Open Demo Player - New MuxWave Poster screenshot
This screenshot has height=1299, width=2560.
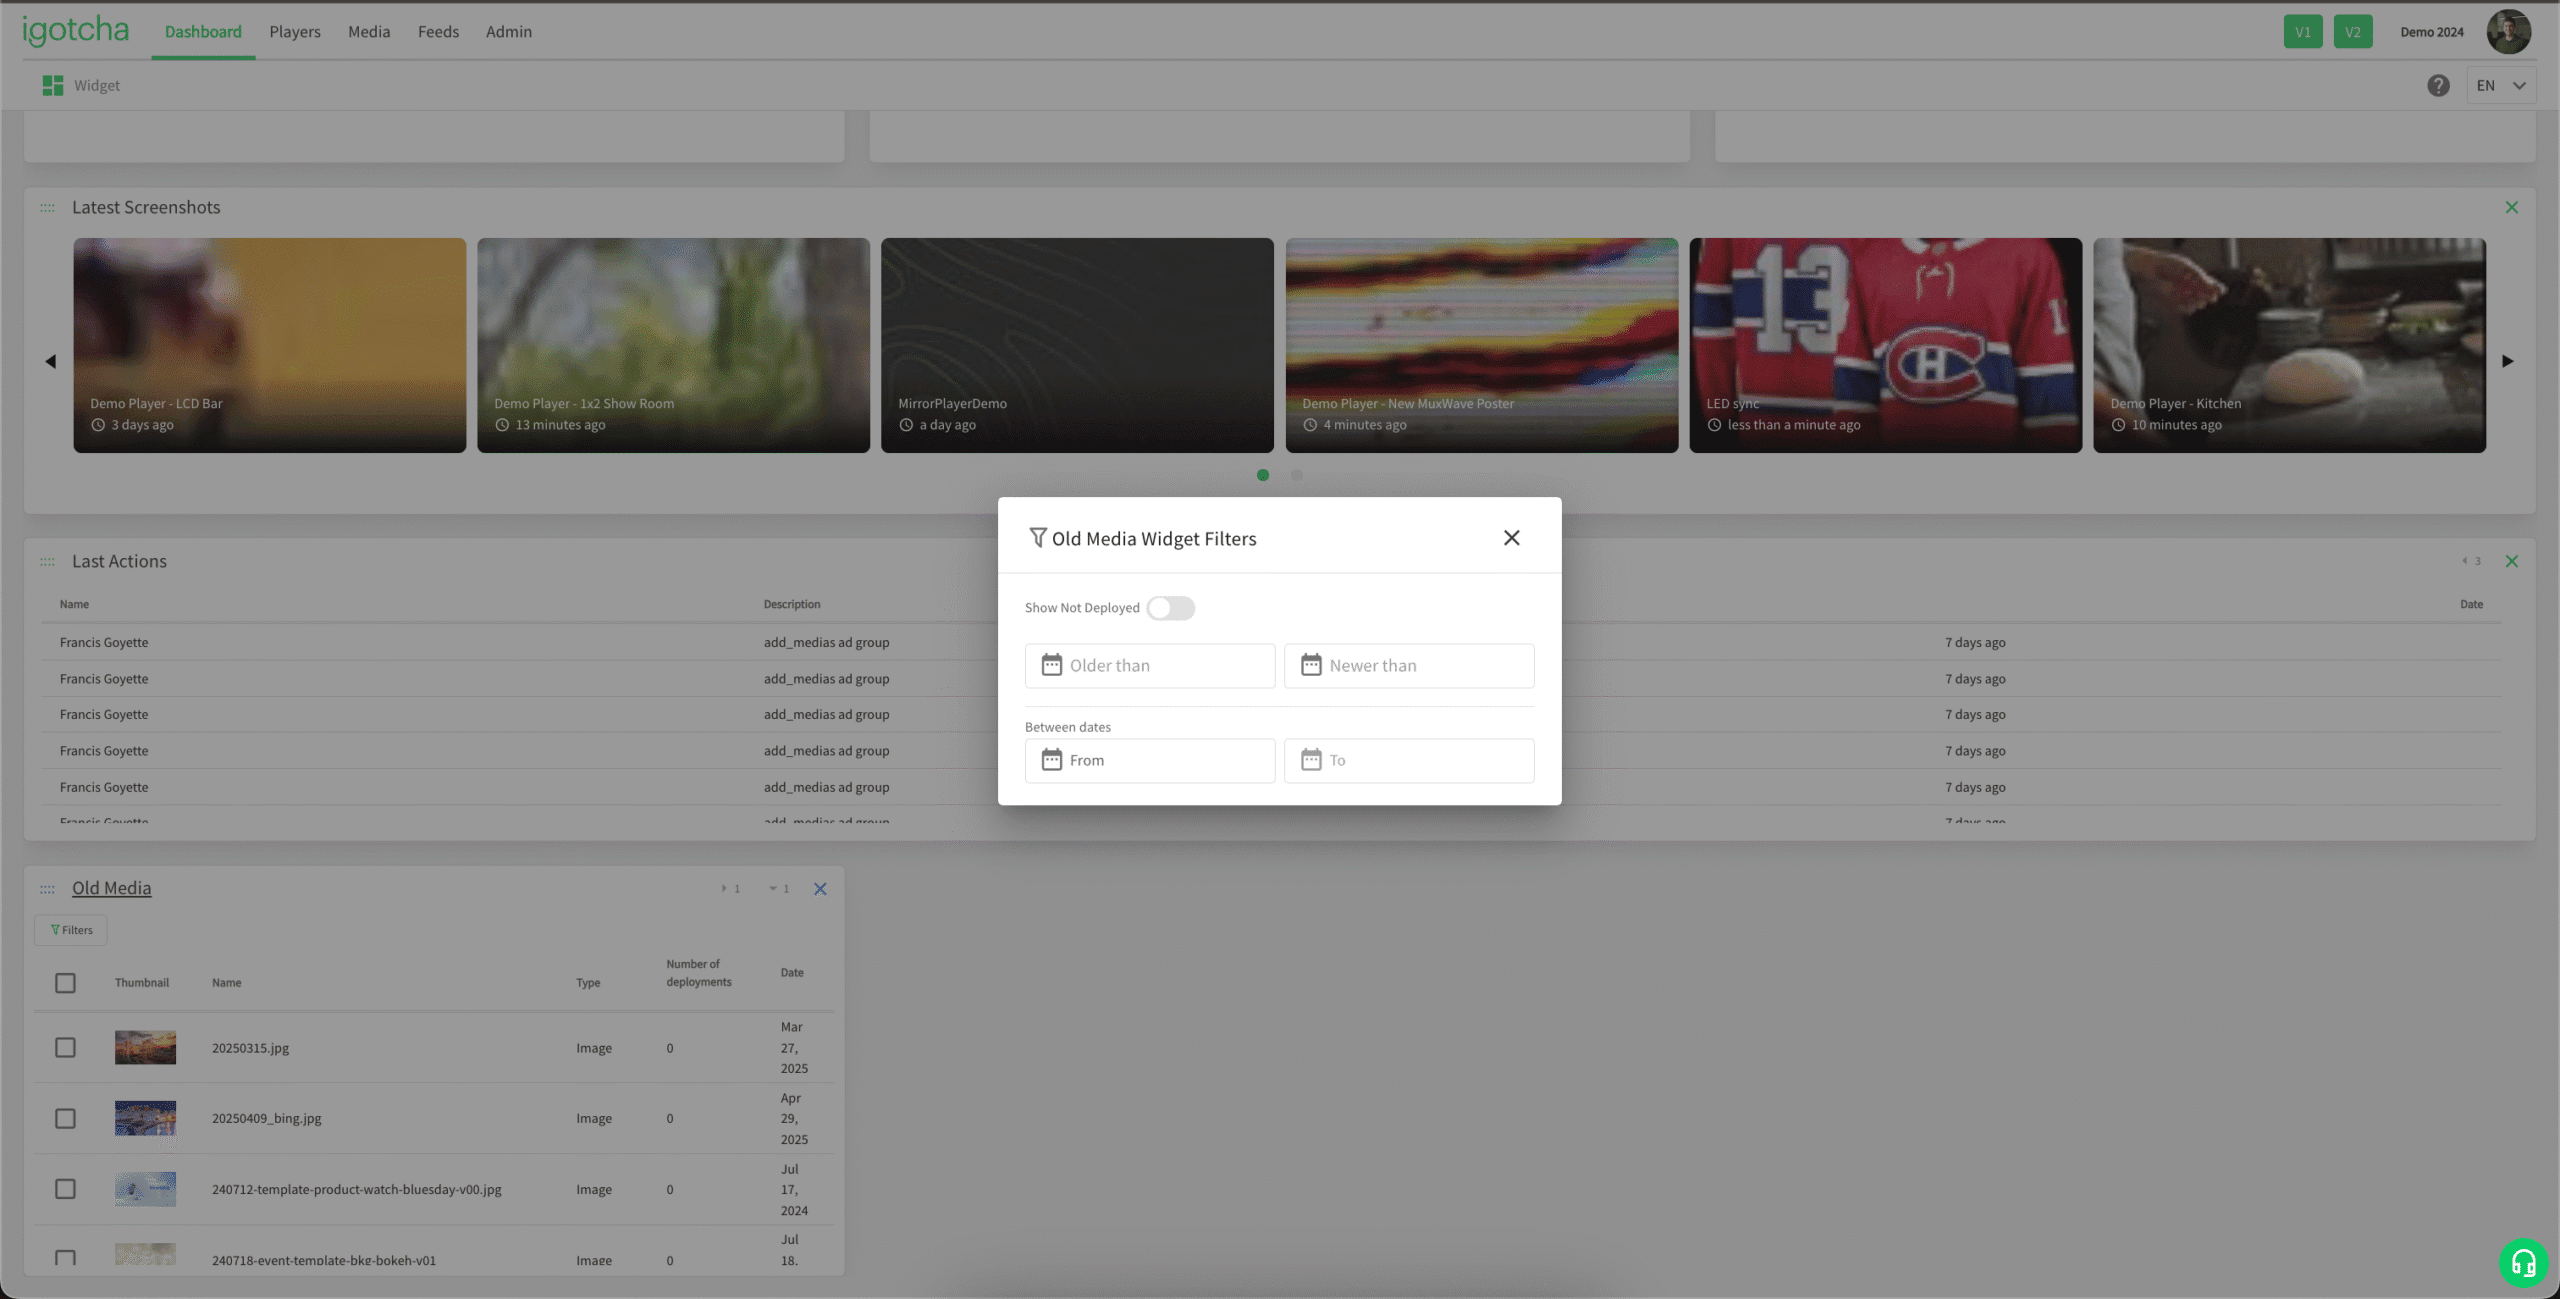(x=1482, y=345)
